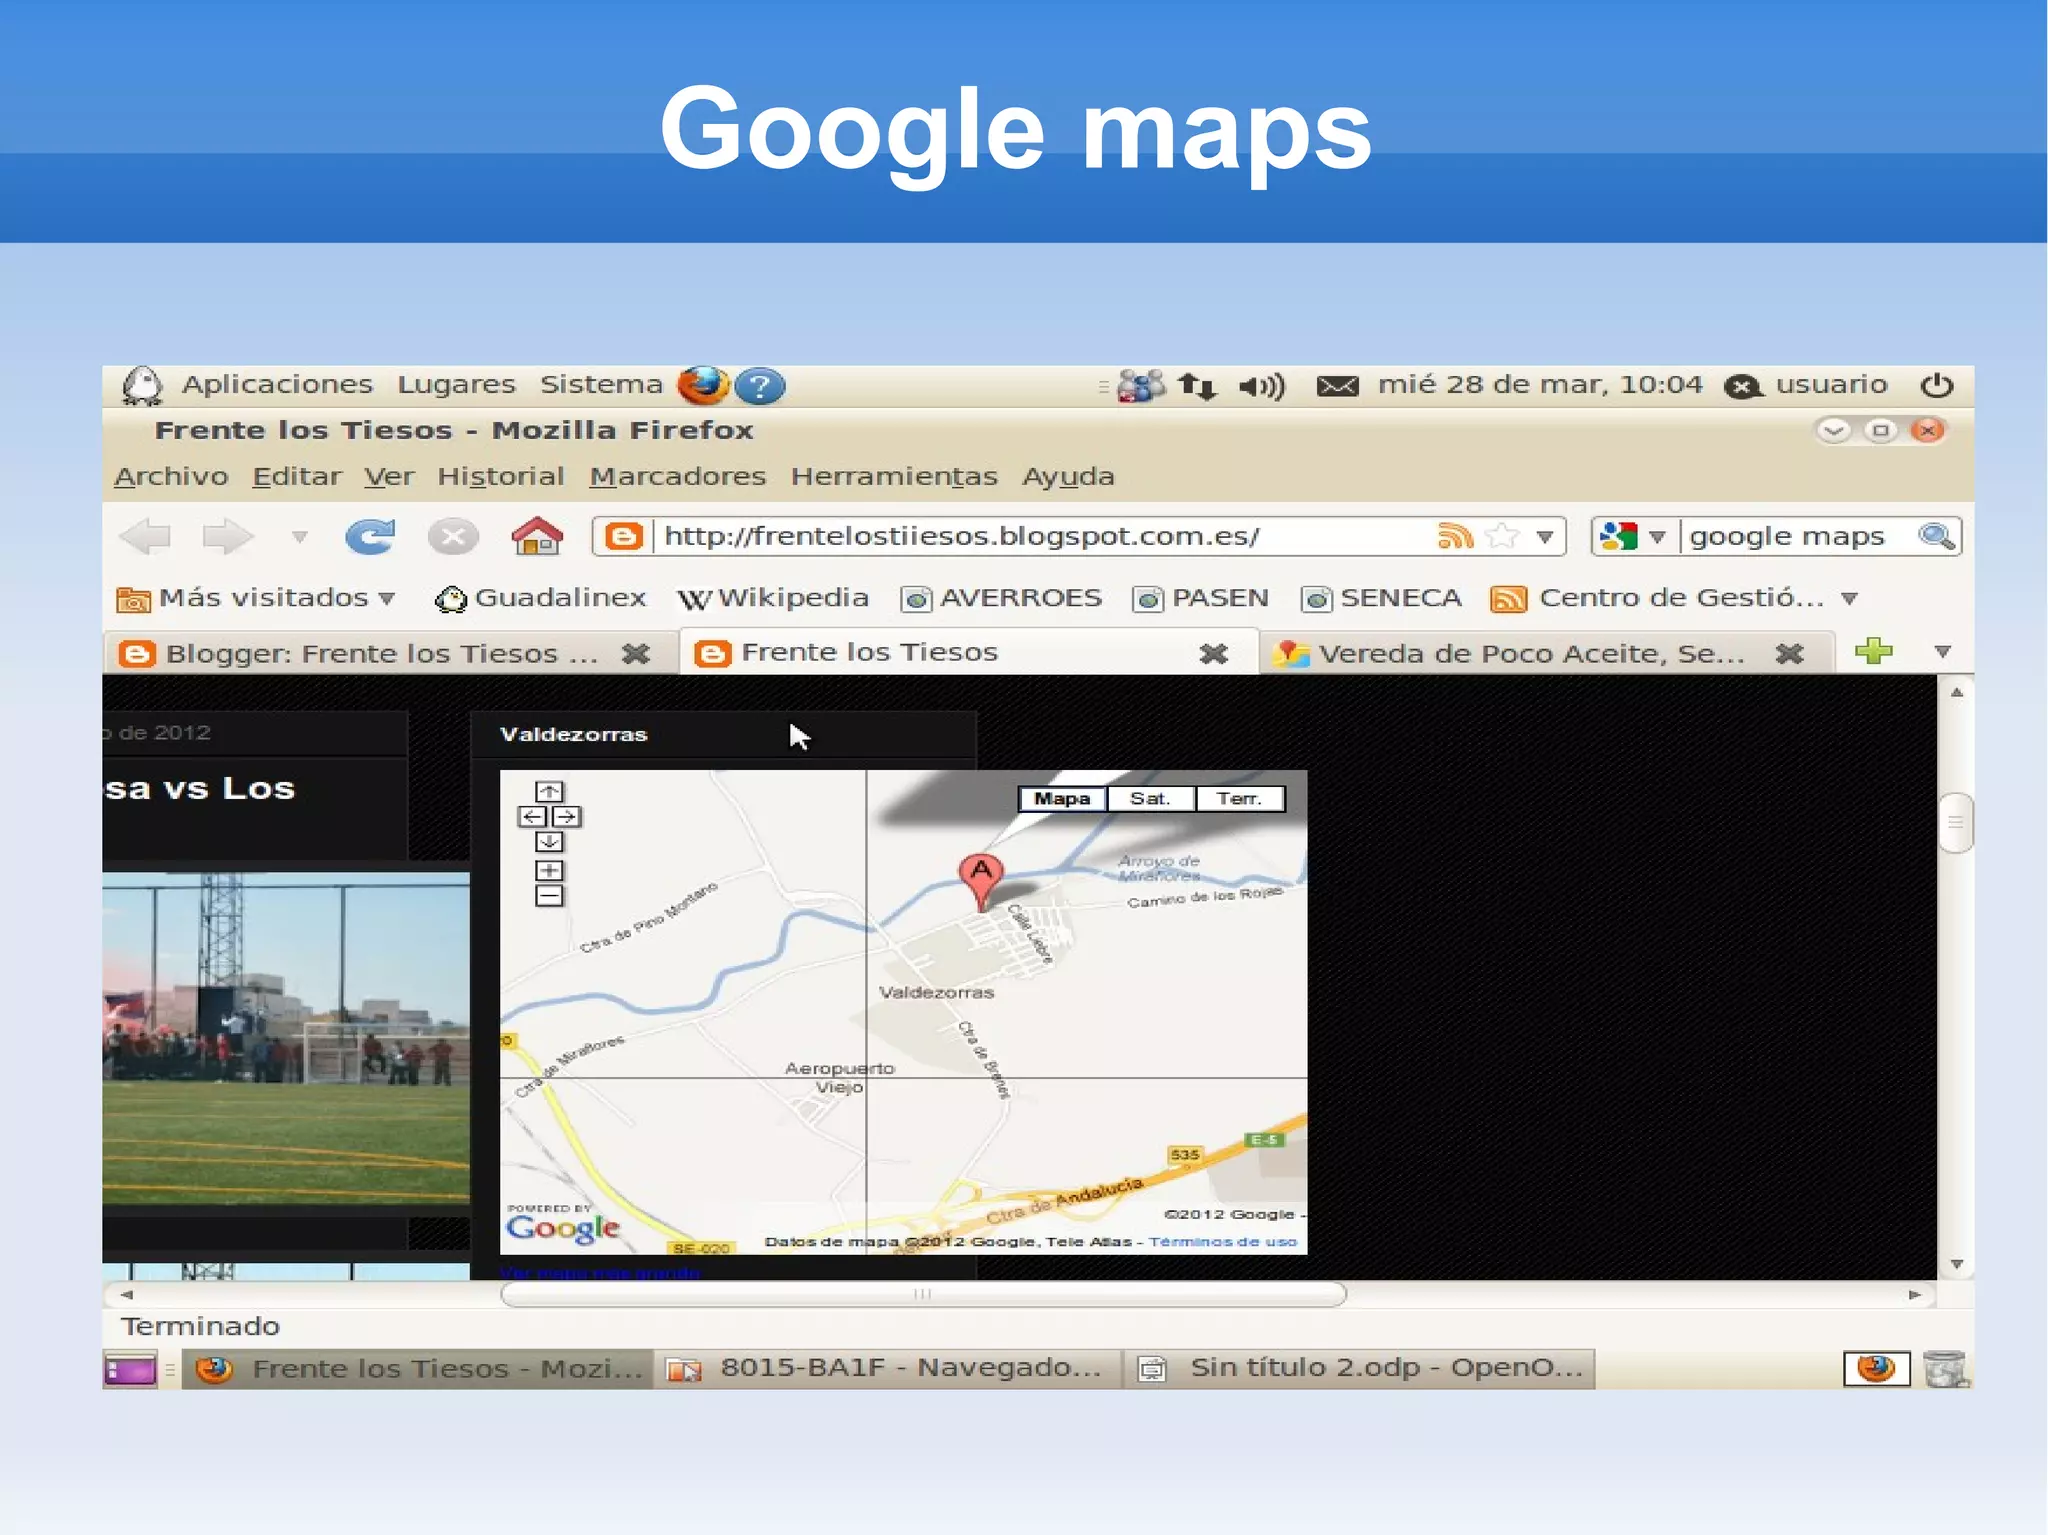Switch the map to Mapa view

click(x=1062, y=799)
